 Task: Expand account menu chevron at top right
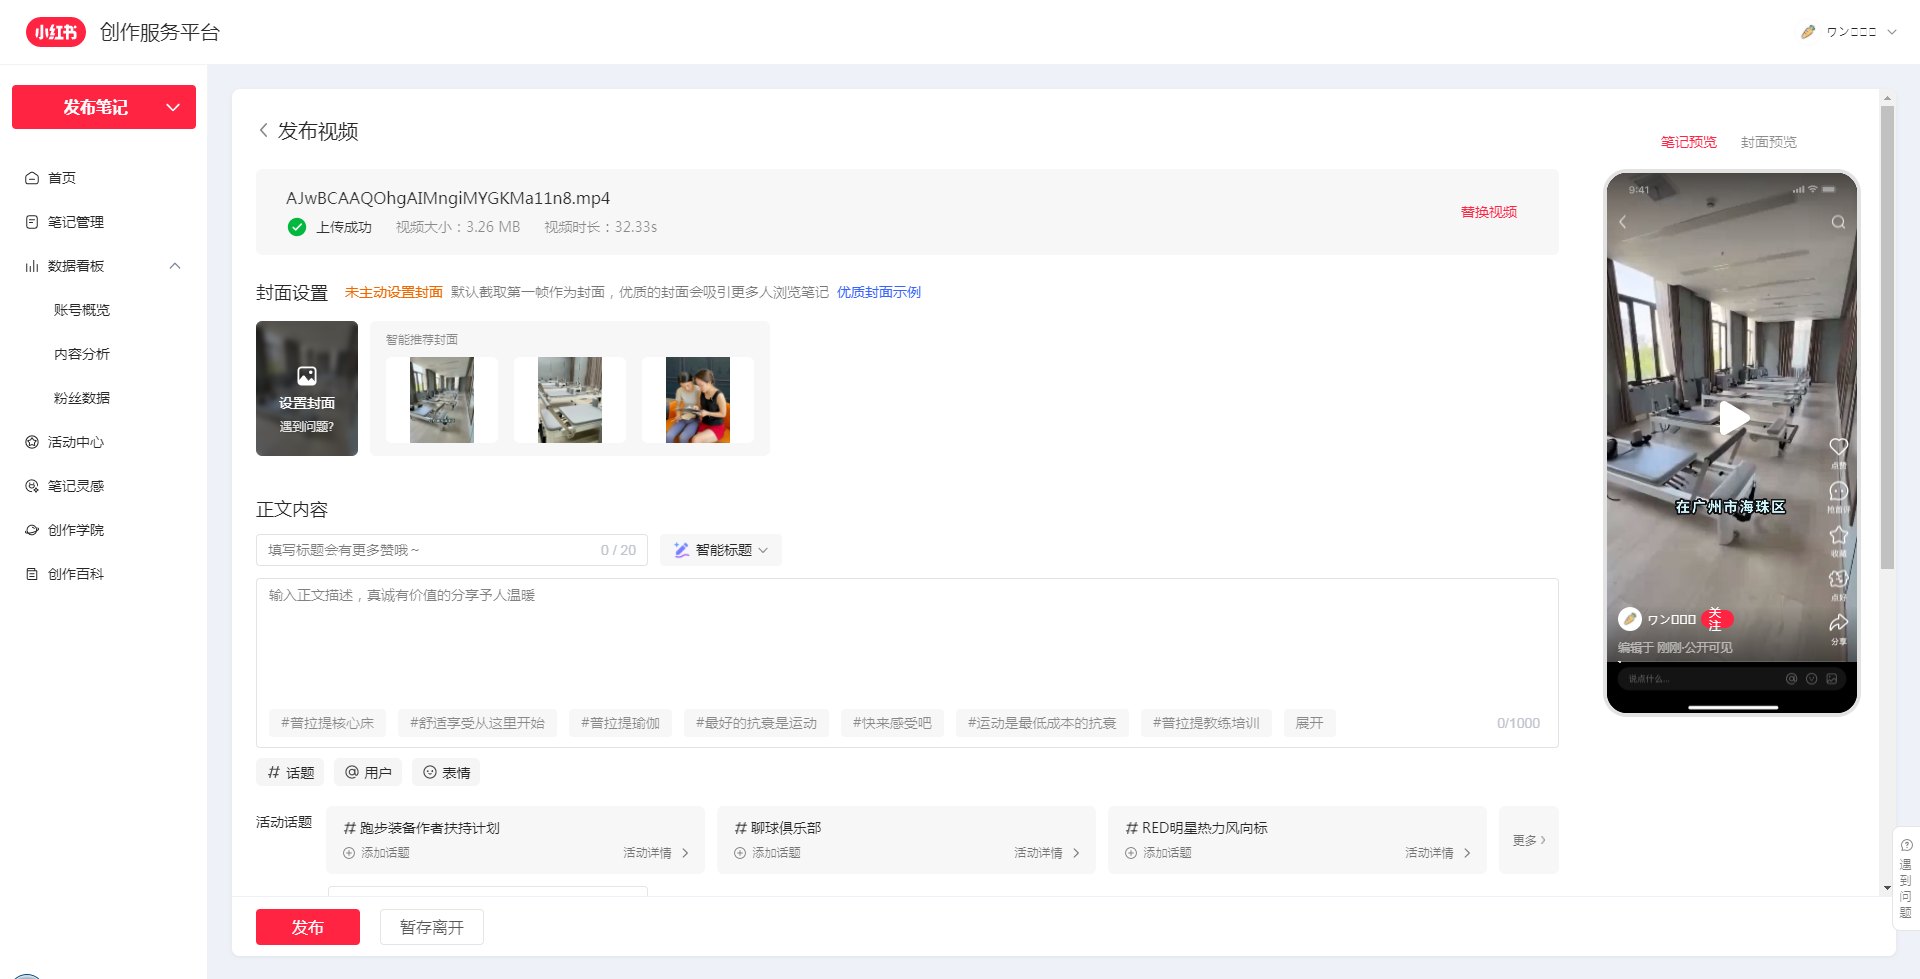[1892, 32]
